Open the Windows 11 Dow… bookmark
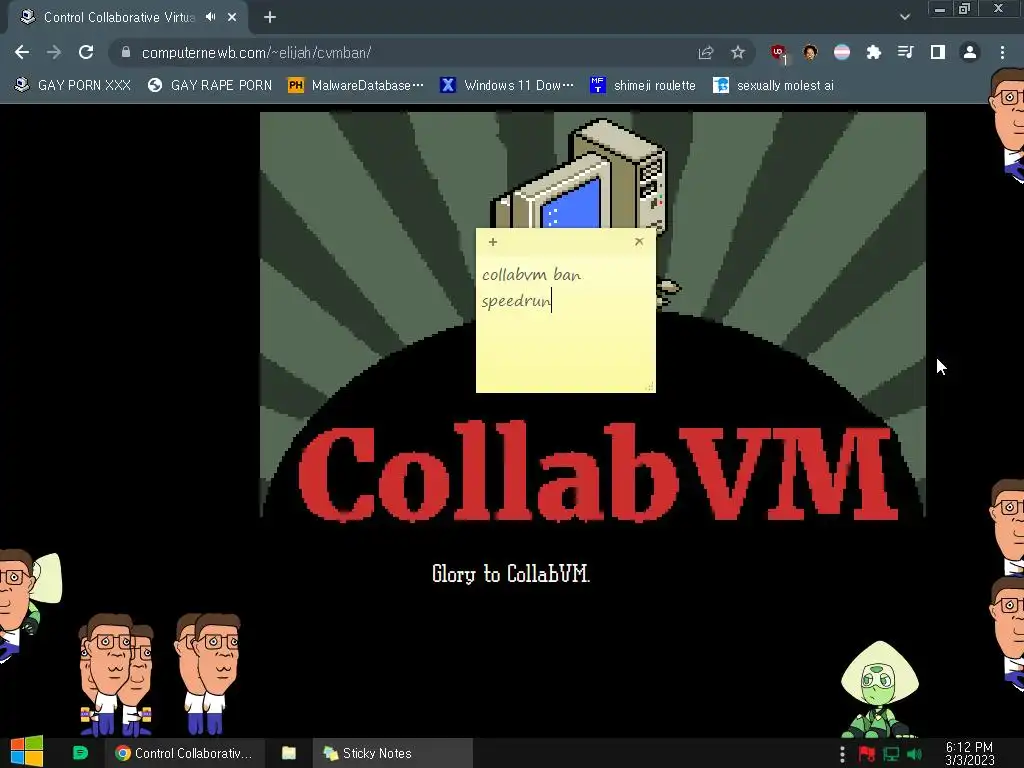Image resolution: width=1024 pixels, height=768 pixels. 507,85
